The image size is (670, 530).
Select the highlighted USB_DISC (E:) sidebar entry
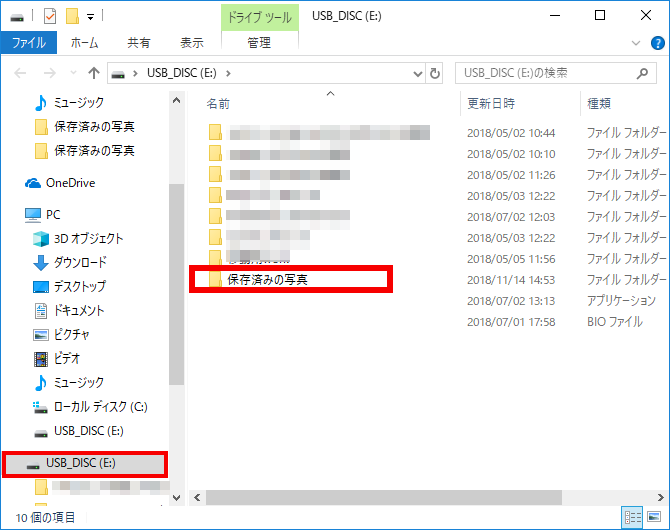click(x=85, y=463)
